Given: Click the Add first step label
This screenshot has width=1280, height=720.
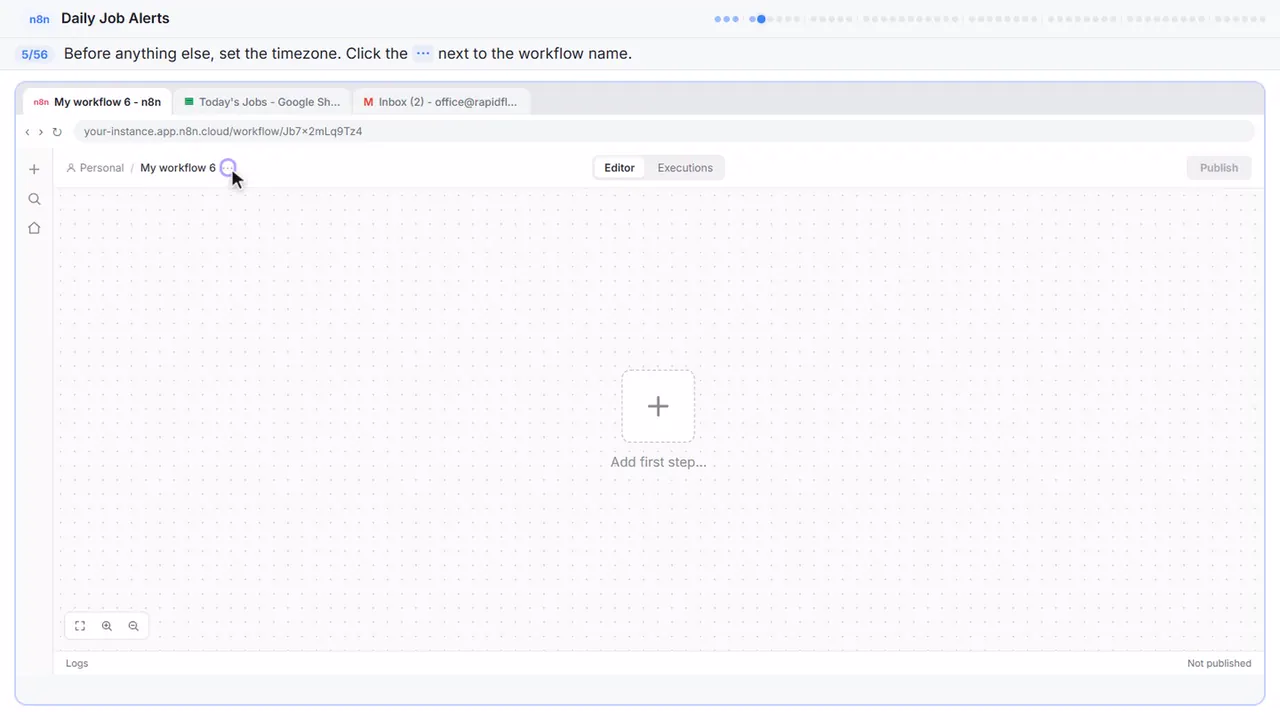Looking at the screenshot, I should [658, 462].
